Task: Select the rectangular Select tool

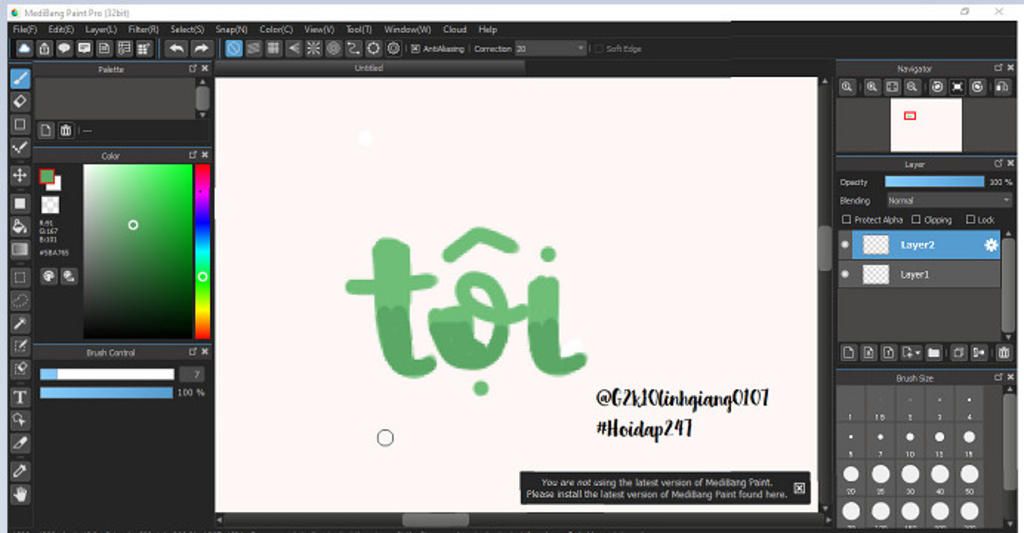Action: point(20,278)
